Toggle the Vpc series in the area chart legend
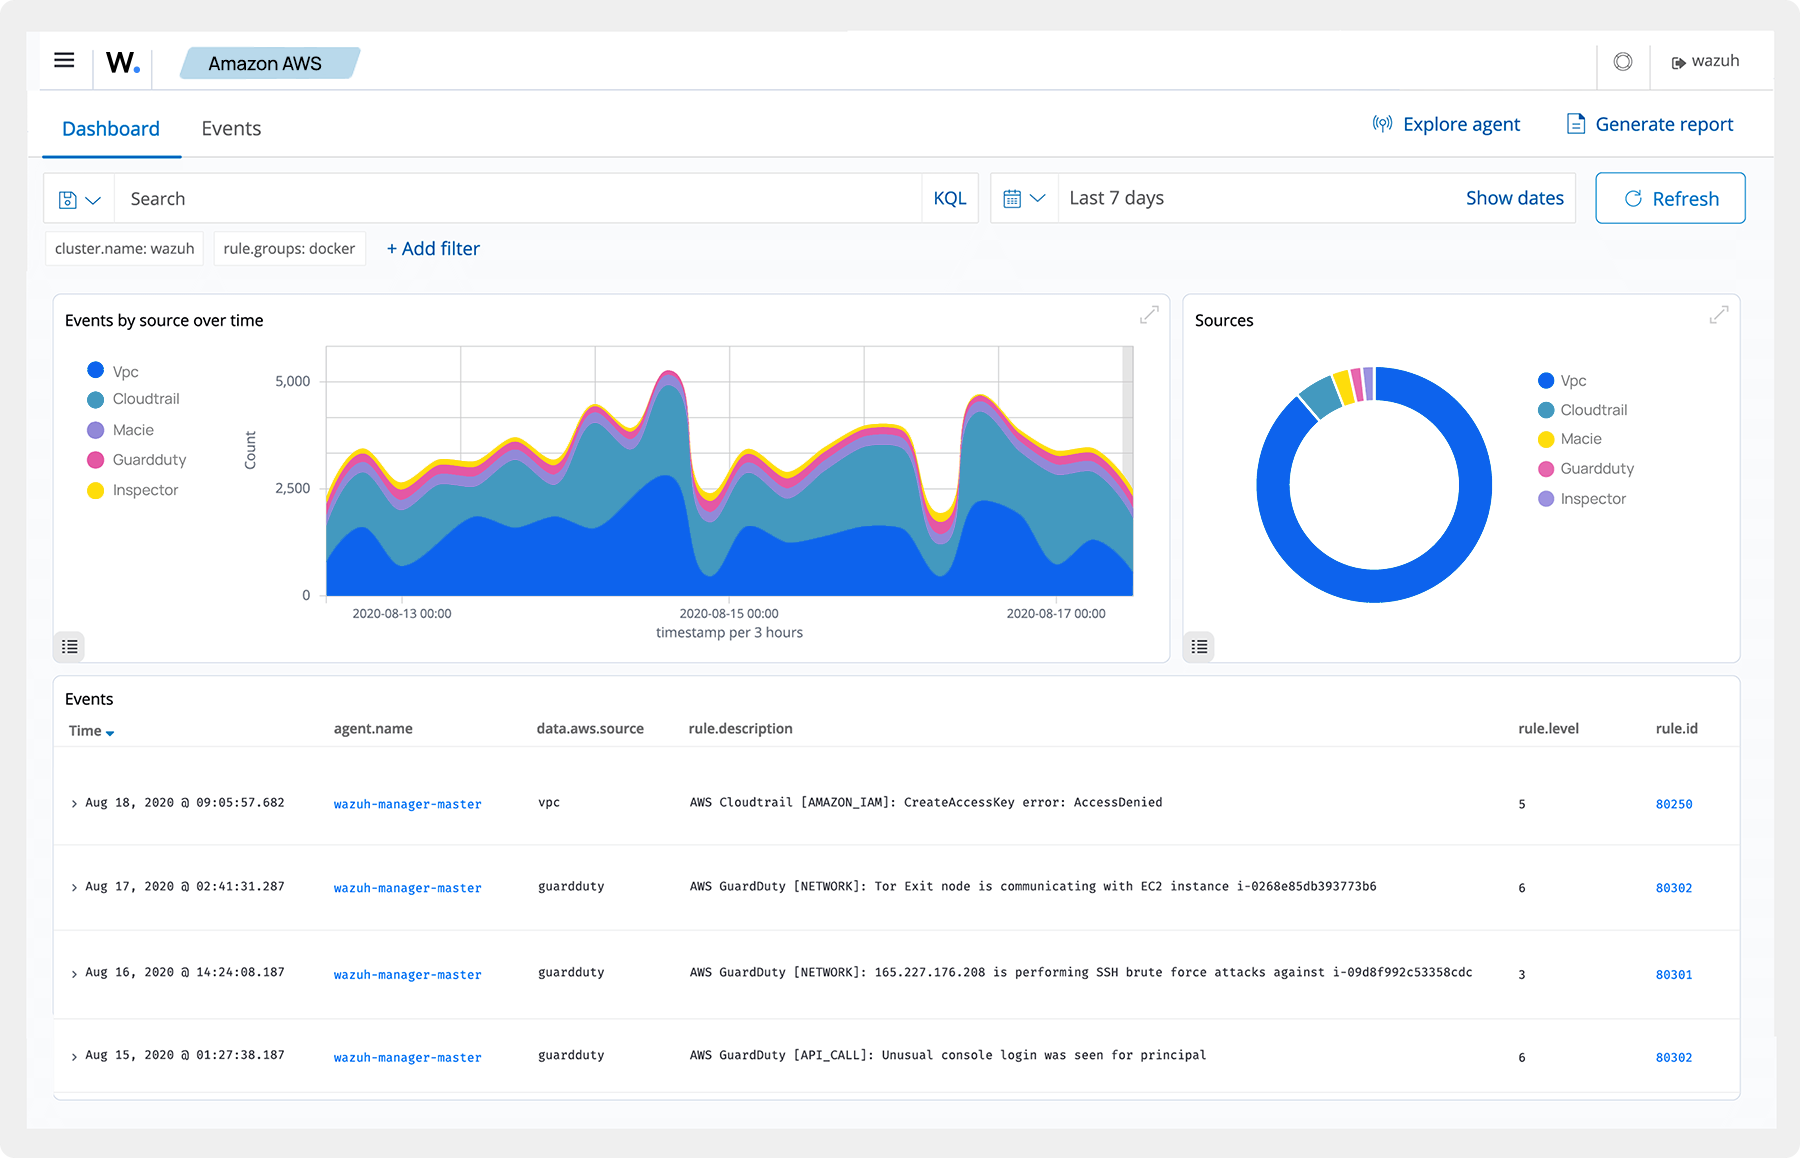 124,370
